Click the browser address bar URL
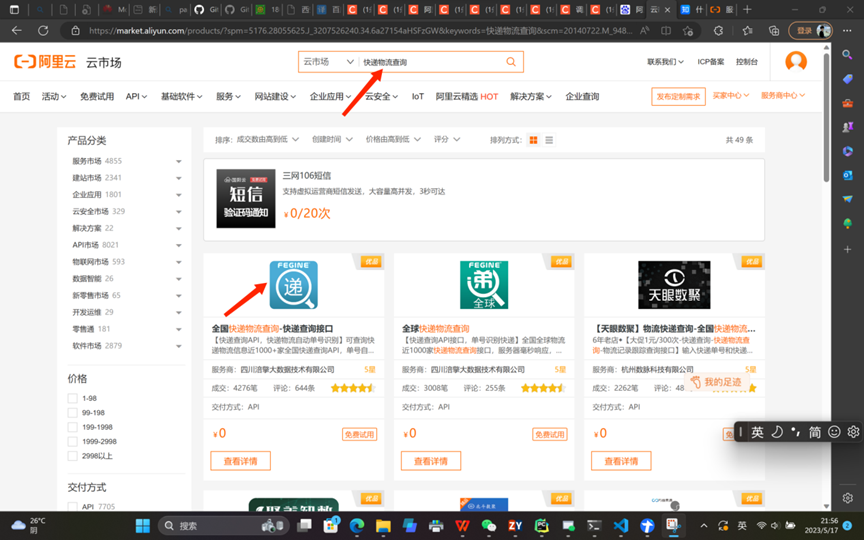 (360, 31)
